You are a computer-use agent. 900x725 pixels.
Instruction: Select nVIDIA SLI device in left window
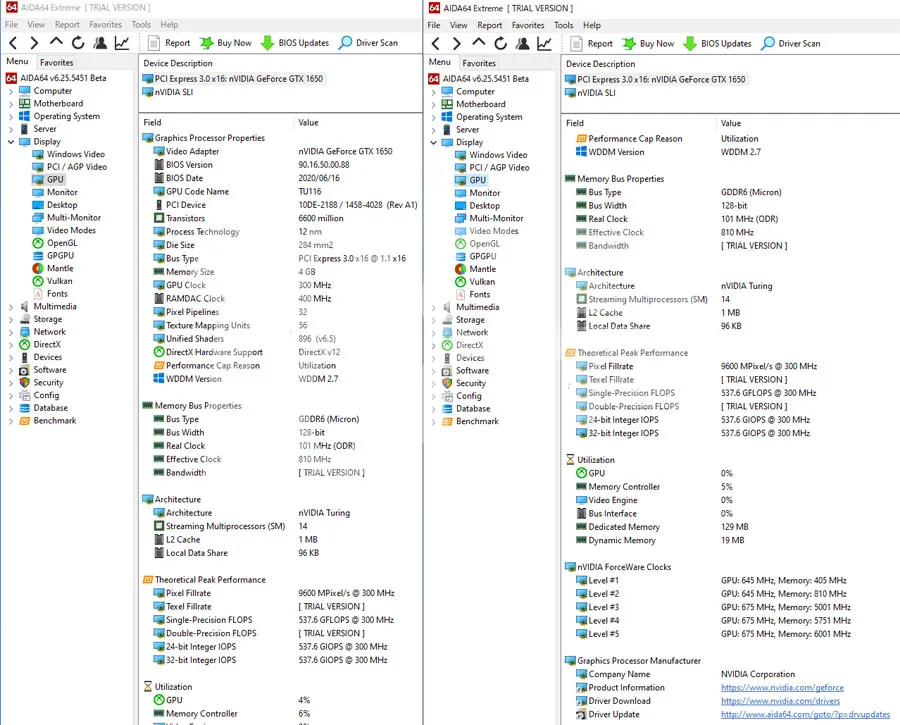pyautogui.click(x=168, y=92)
